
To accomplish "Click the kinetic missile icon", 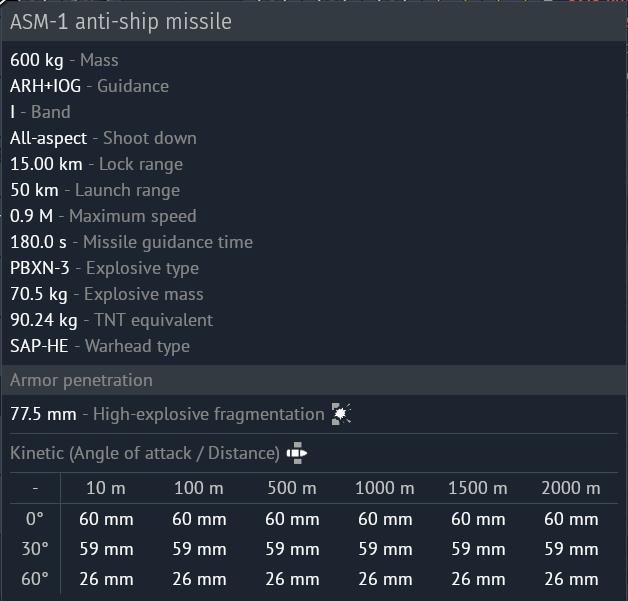I will coord(296,453).
